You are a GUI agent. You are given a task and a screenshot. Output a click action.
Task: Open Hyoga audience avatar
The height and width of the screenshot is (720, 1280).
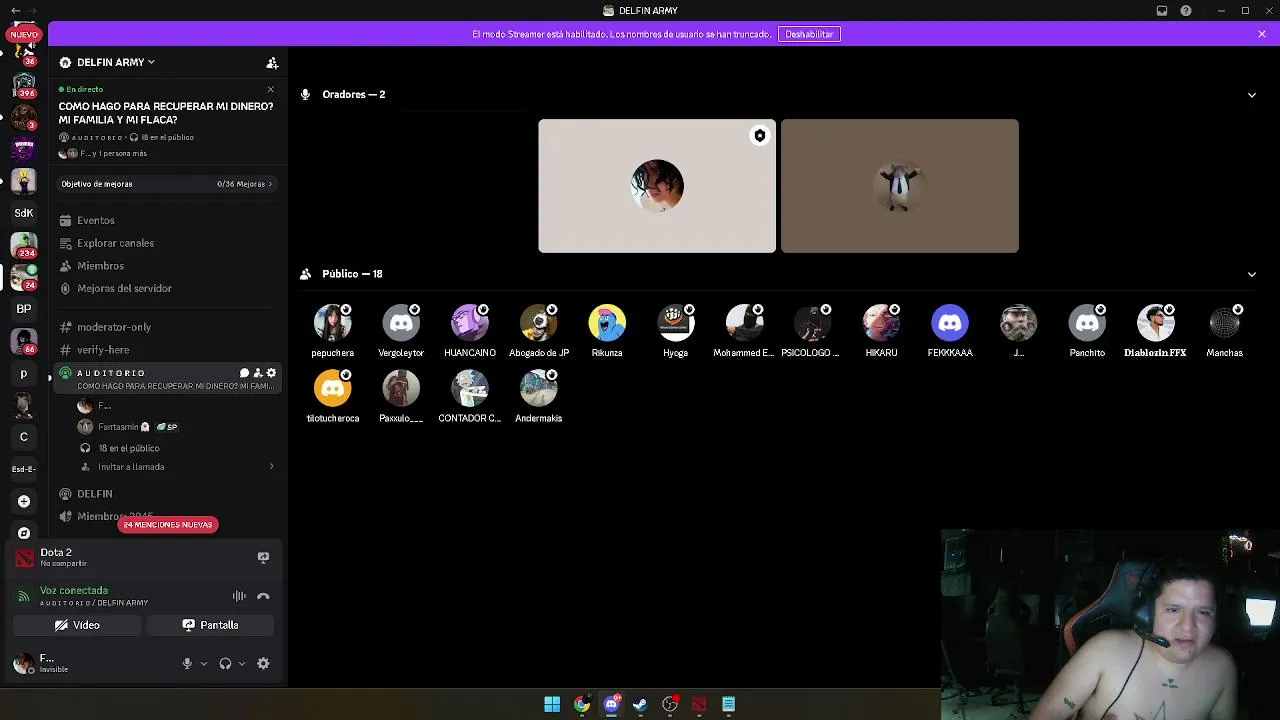coord(676,323)
